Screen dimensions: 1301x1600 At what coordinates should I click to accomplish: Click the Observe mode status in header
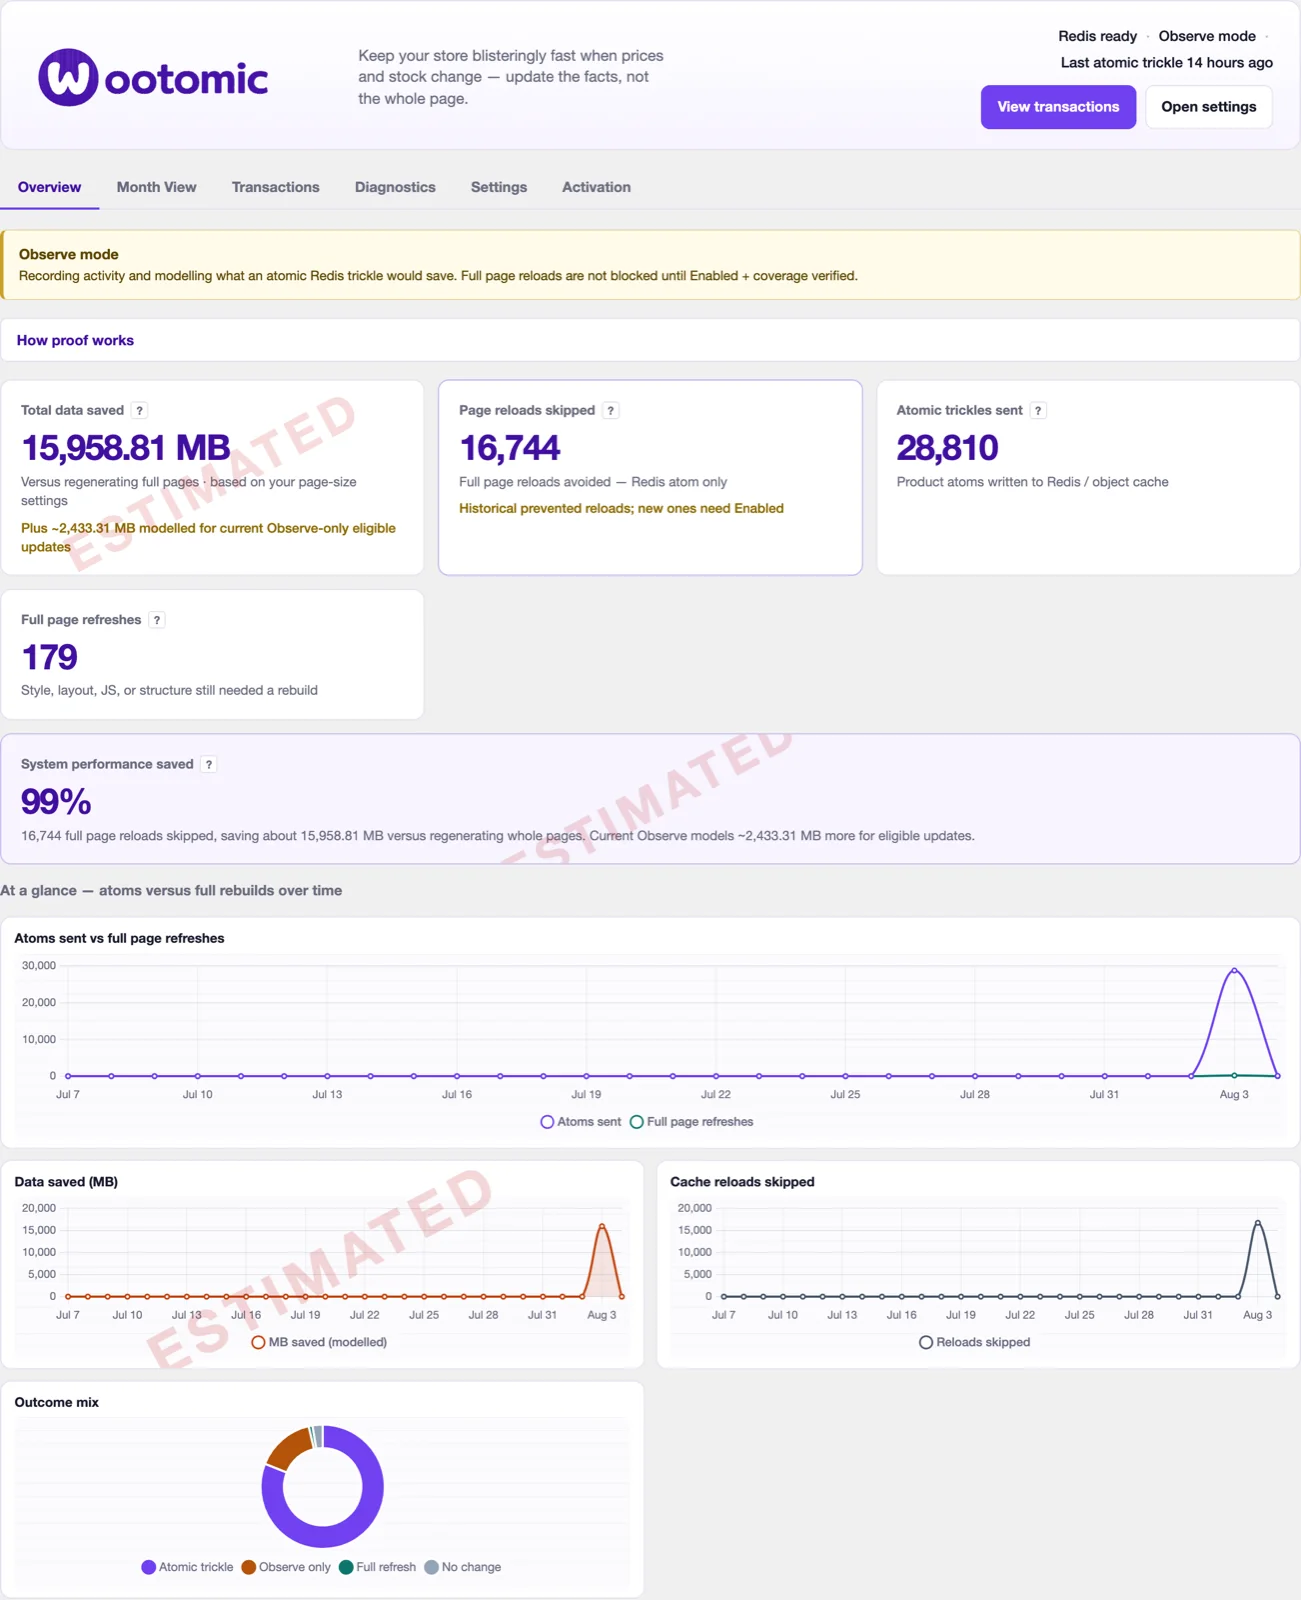(x=1207, y=36)
